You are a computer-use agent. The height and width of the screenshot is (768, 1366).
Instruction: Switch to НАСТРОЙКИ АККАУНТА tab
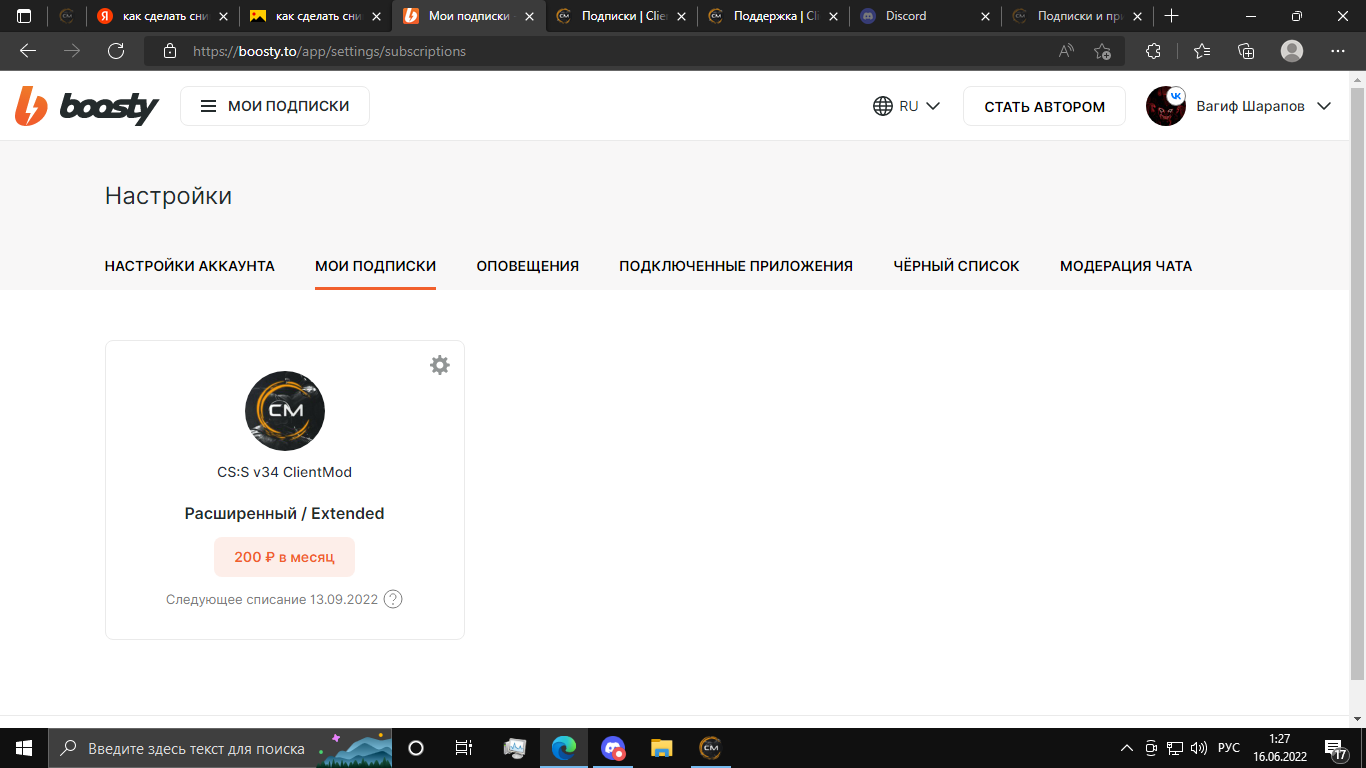tap(189, 266)
